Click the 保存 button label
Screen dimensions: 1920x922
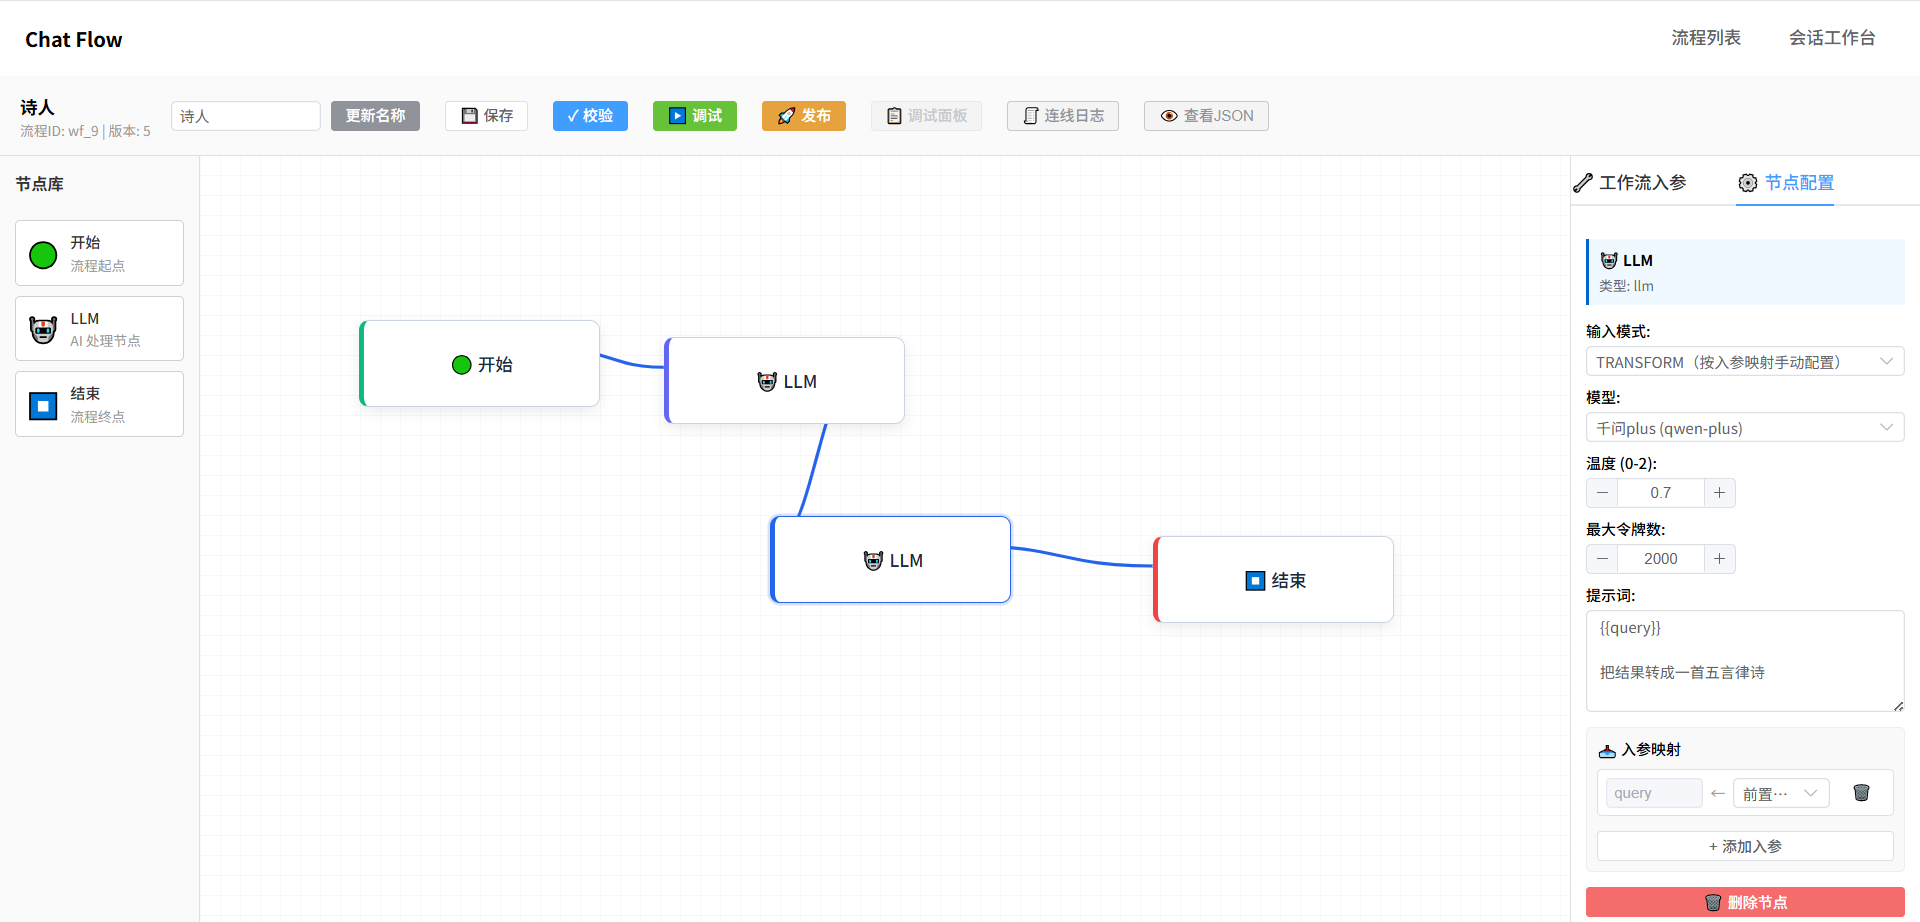(498, 116)
